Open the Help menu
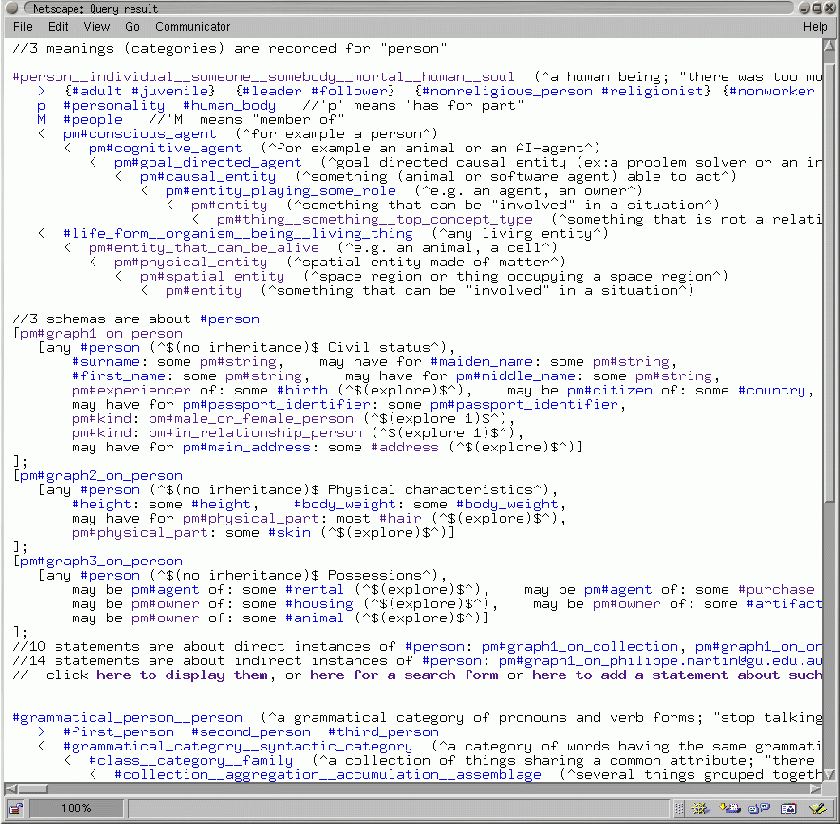Image resolution: width=840 pixels, height=824 pixels. (815, 27)
